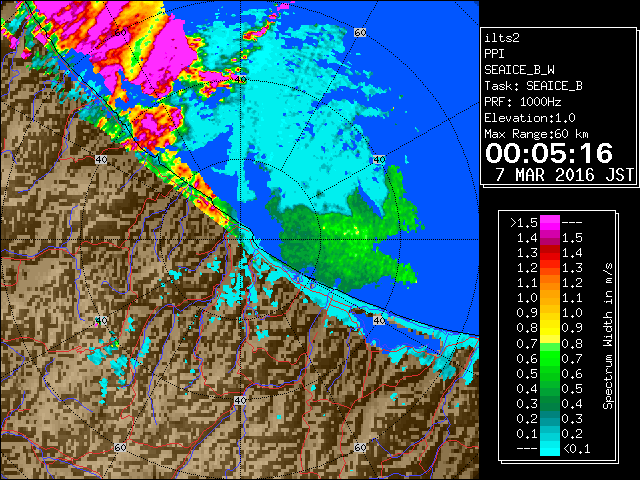Pick the cyan swatch below 0.1
Screen dimensions: 640x480
(550, 448)
